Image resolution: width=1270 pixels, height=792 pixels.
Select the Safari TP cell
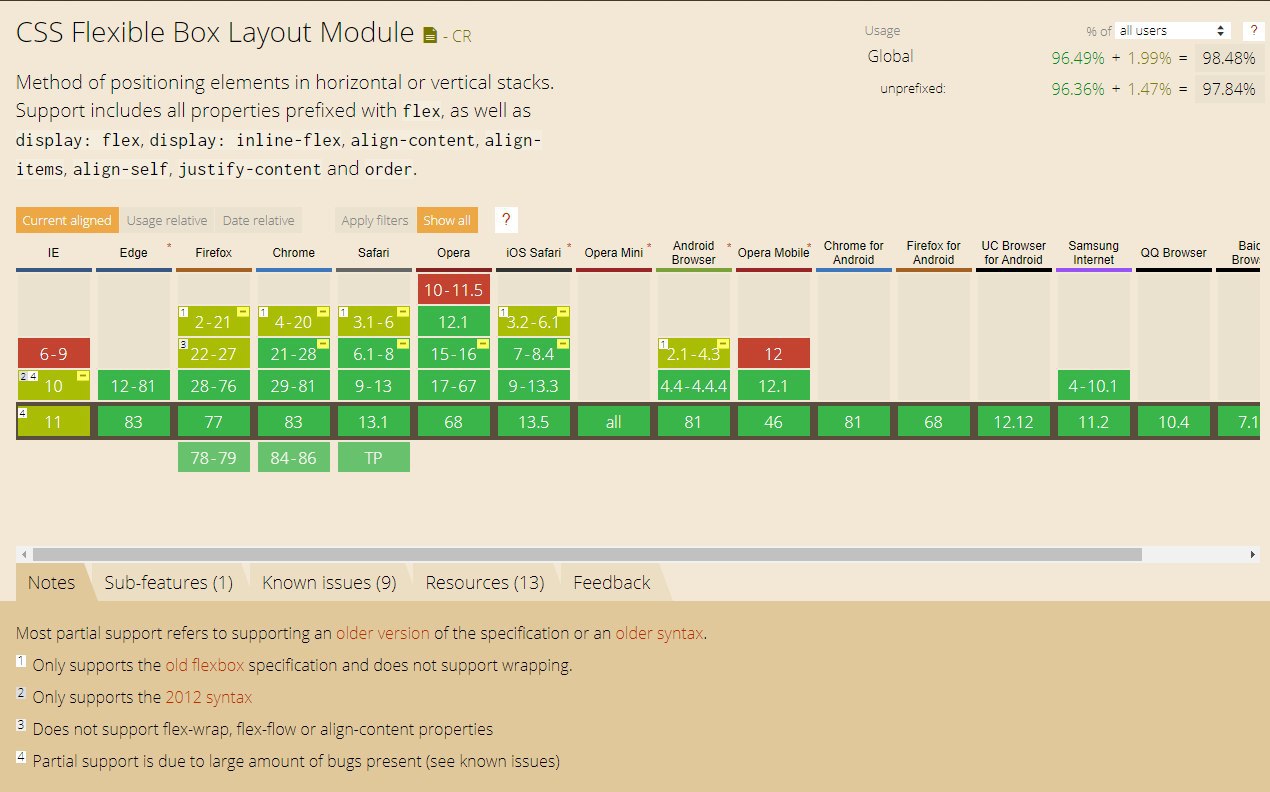click(373, 457)
